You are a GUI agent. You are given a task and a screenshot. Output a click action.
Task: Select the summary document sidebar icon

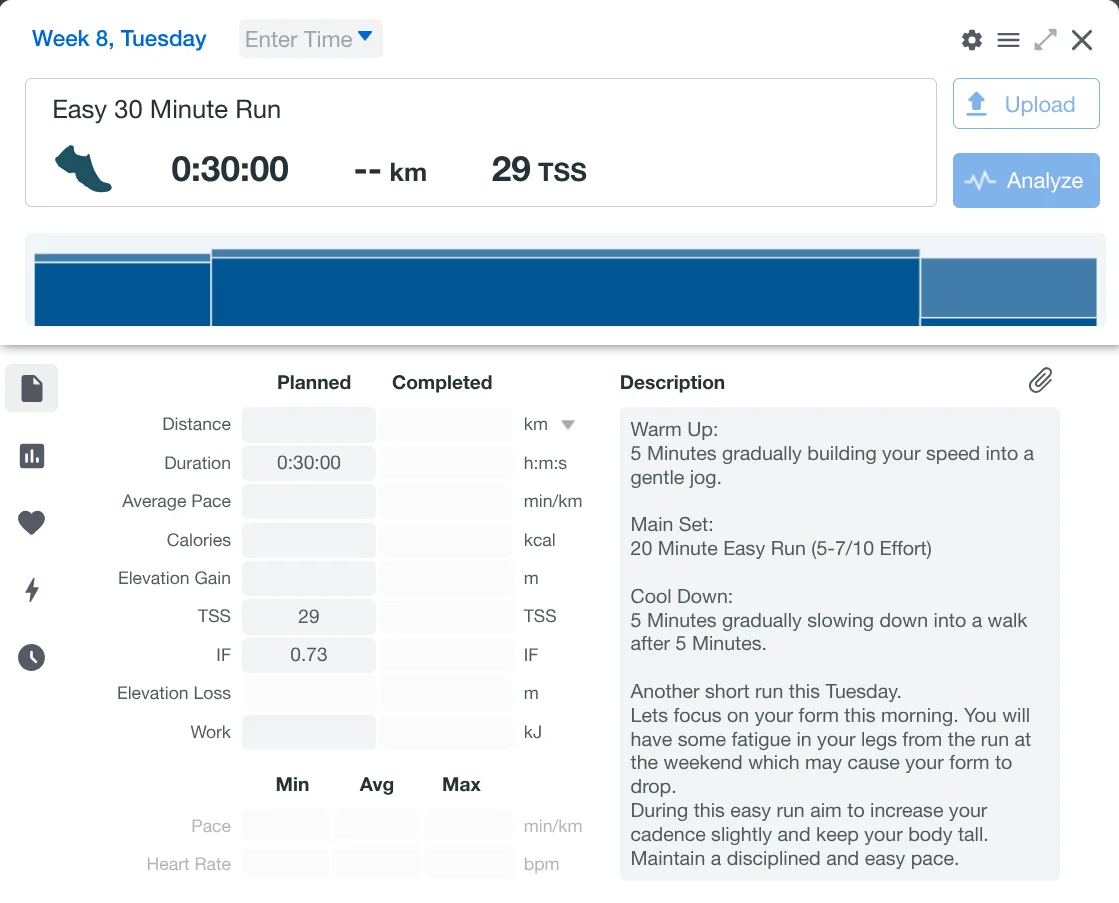point(32,388)
